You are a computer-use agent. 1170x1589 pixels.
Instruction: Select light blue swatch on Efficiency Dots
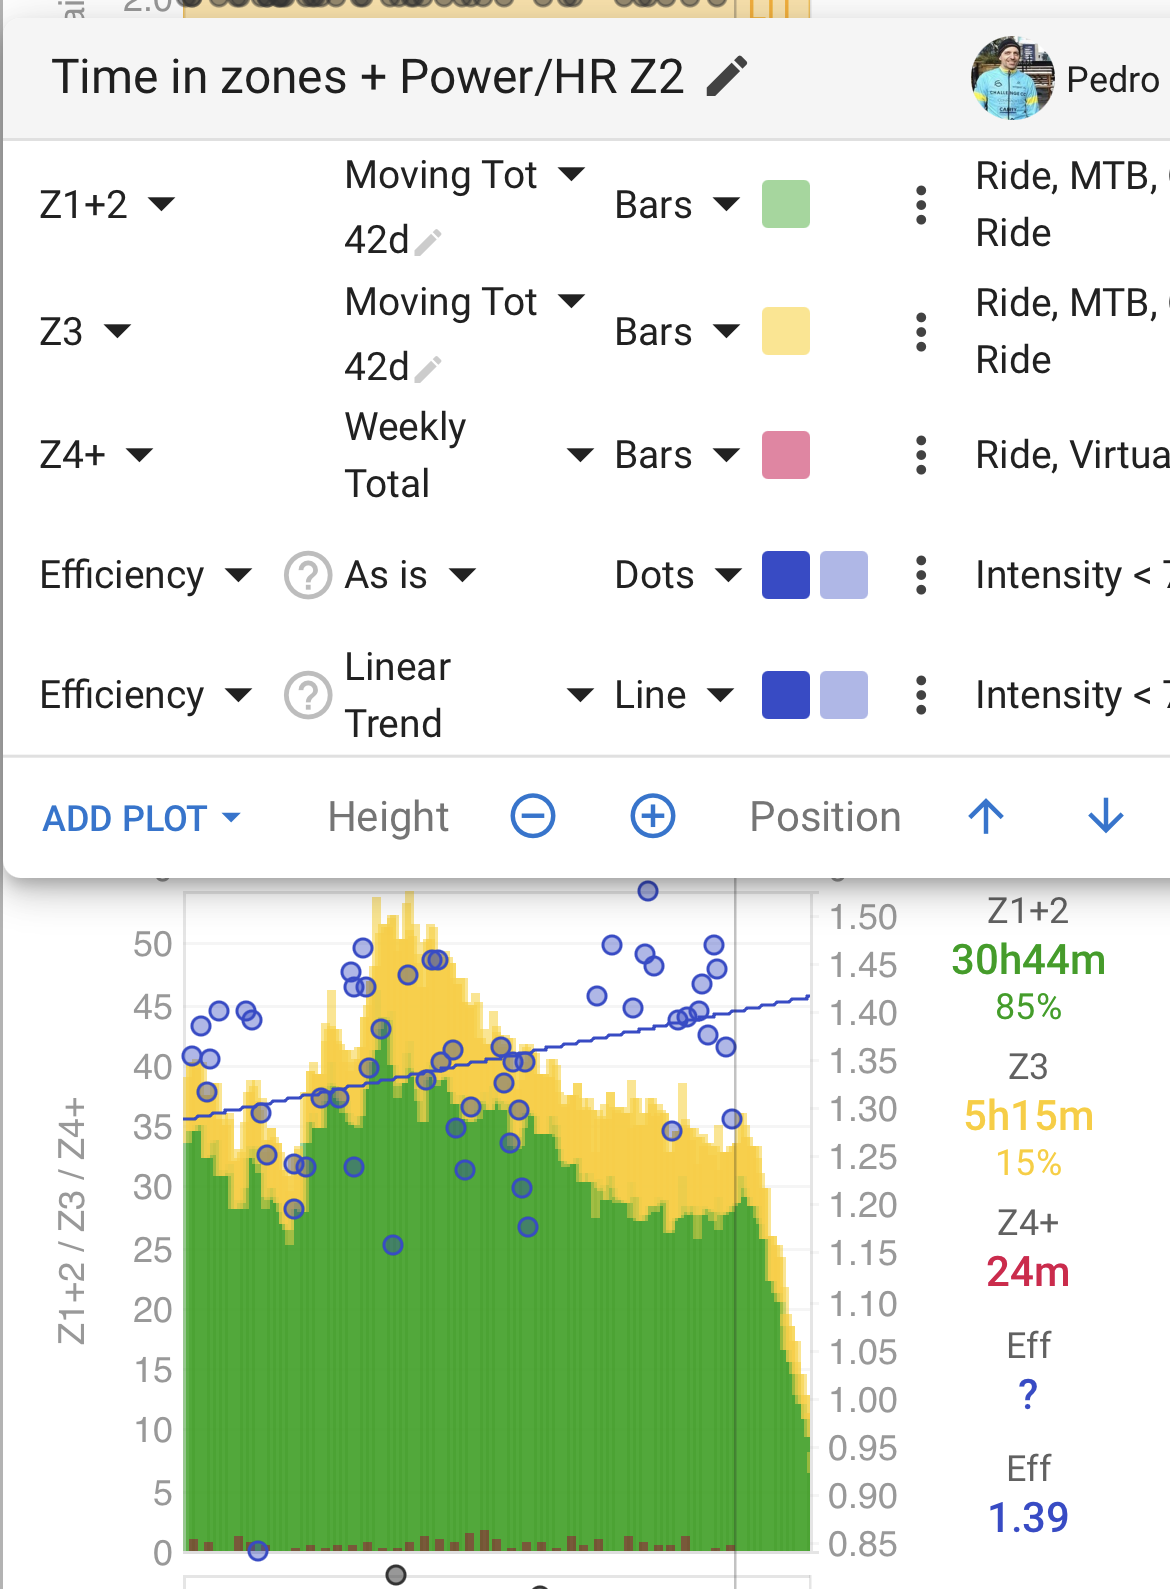pyautogui.click(x=844, y=576)
